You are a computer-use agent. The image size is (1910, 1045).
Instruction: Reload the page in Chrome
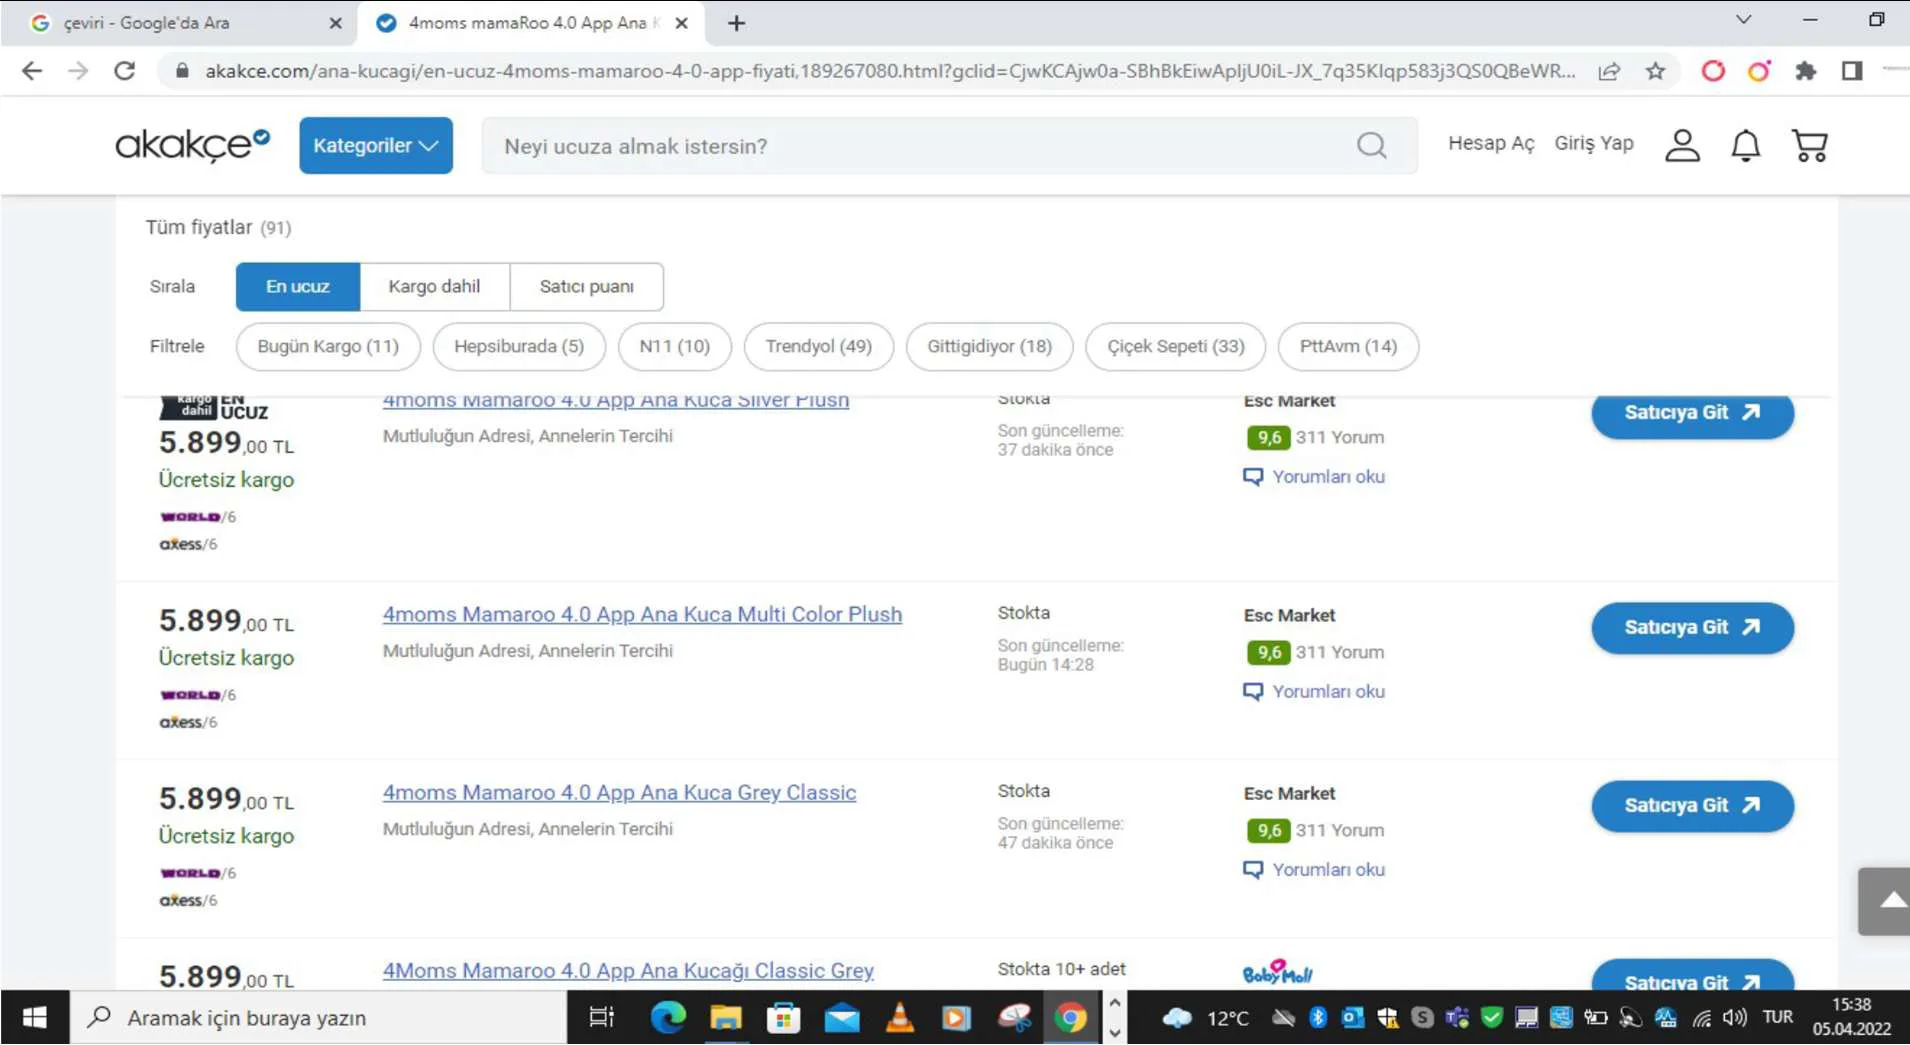(124, 71)
